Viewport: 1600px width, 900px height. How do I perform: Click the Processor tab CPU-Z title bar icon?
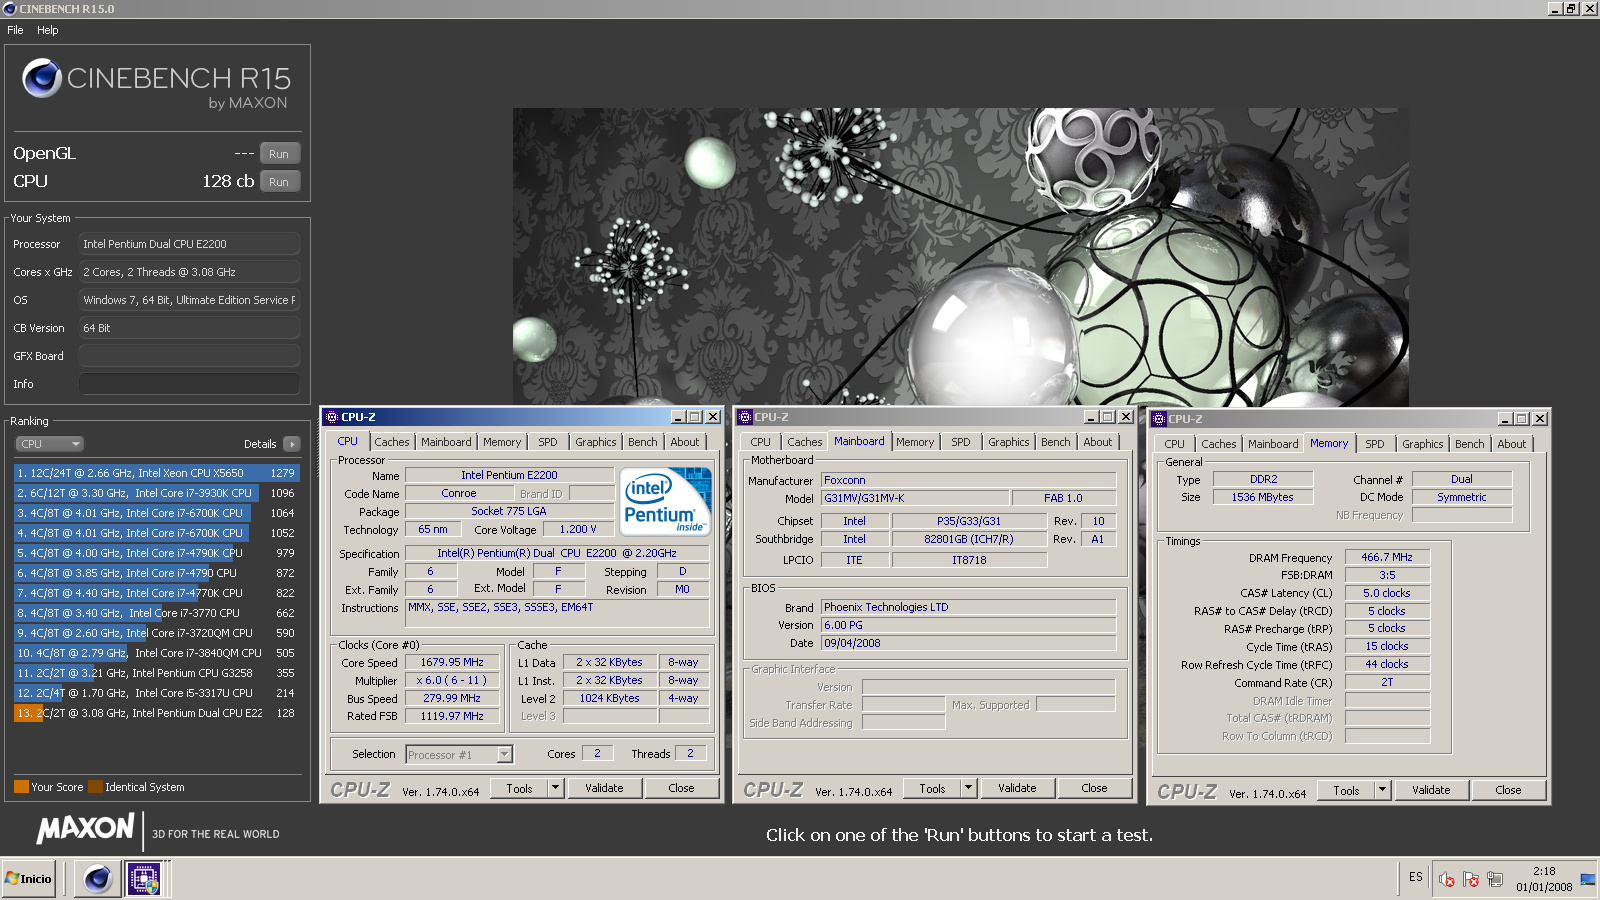click(332, 417)
